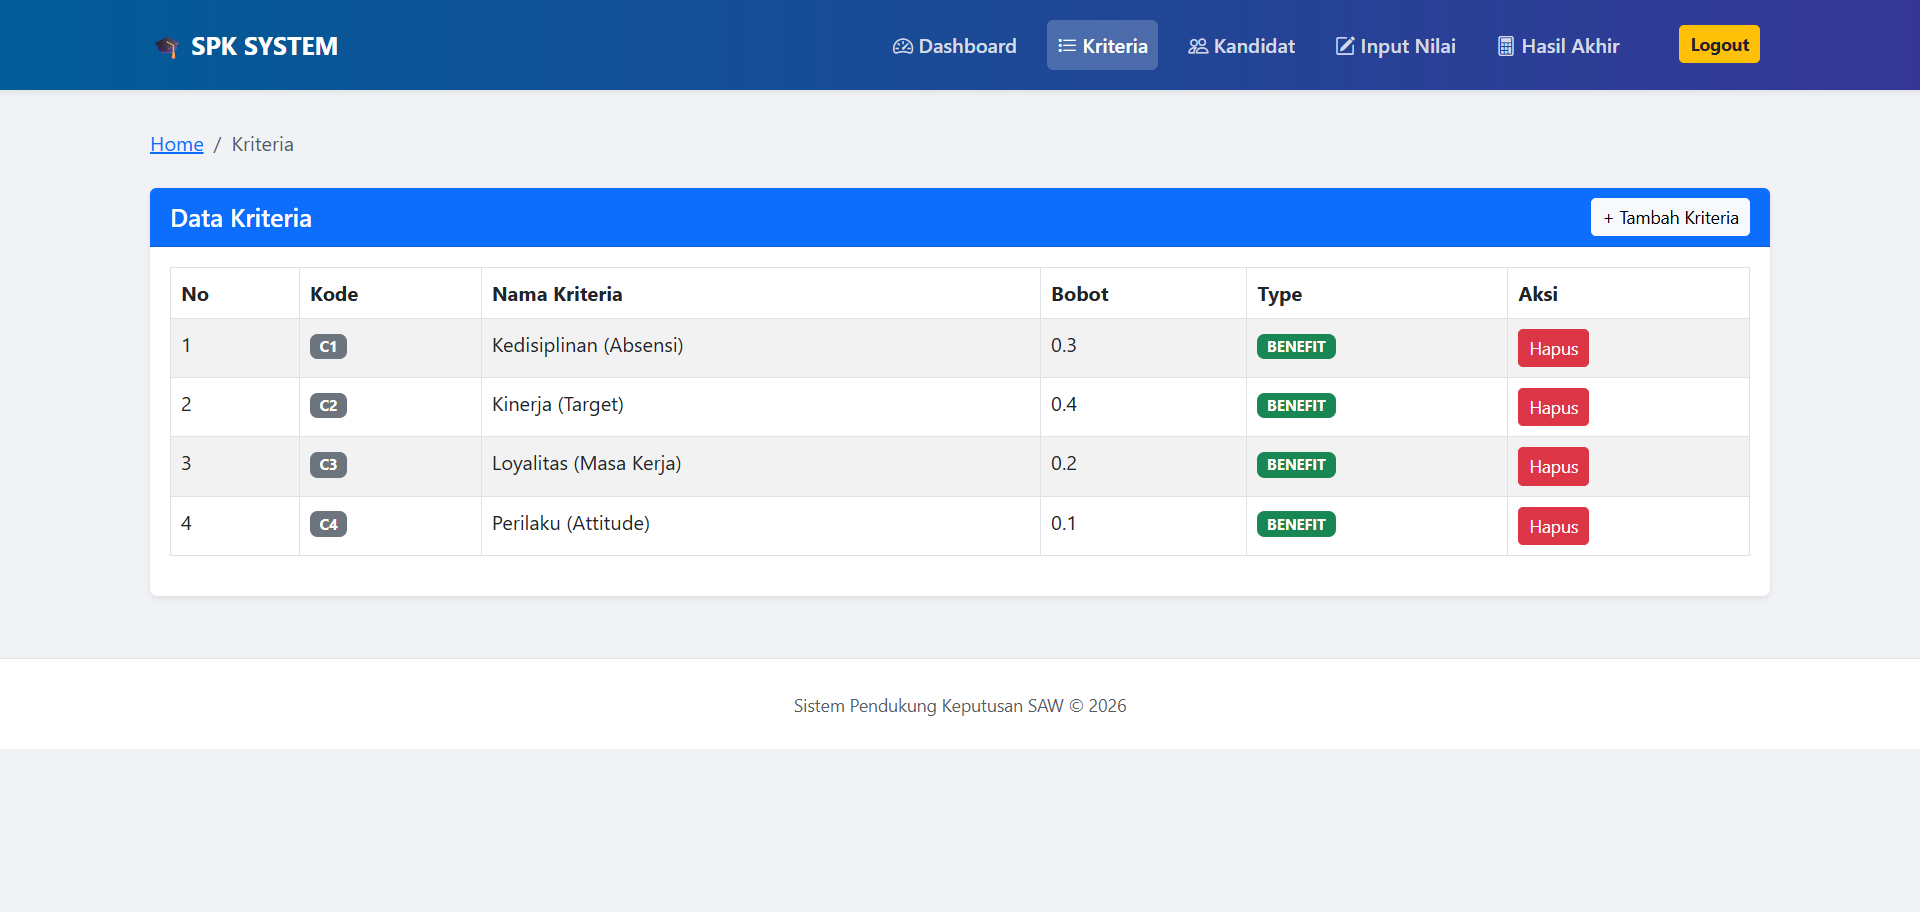Screen dimensions: 1920x912
Task: Click the Logout button
Action: pos(1718,44)
